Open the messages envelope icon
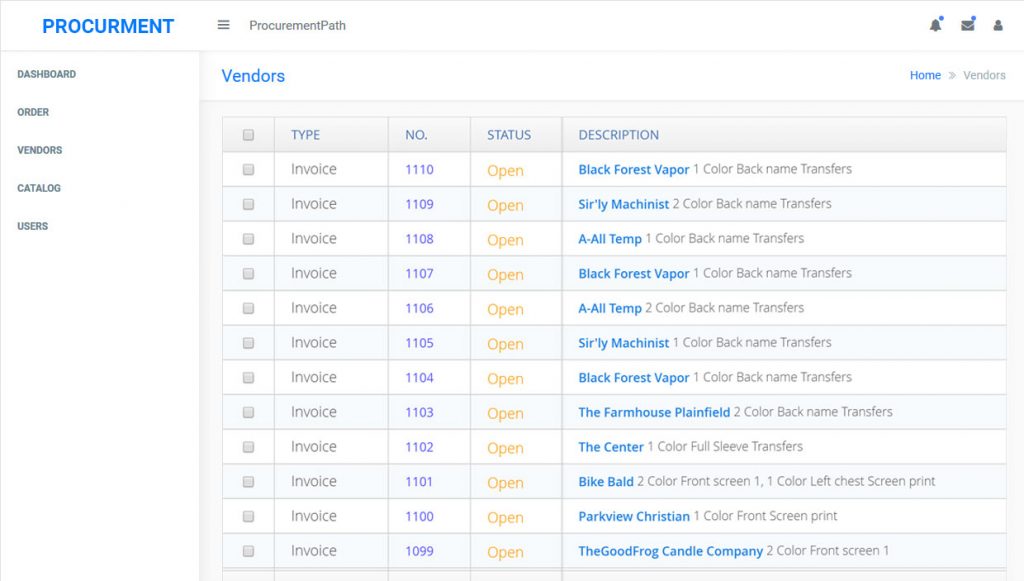Image resolution: width=1024 pixels, height=581 pixels. pyautogui.click(x=967, y=25)
